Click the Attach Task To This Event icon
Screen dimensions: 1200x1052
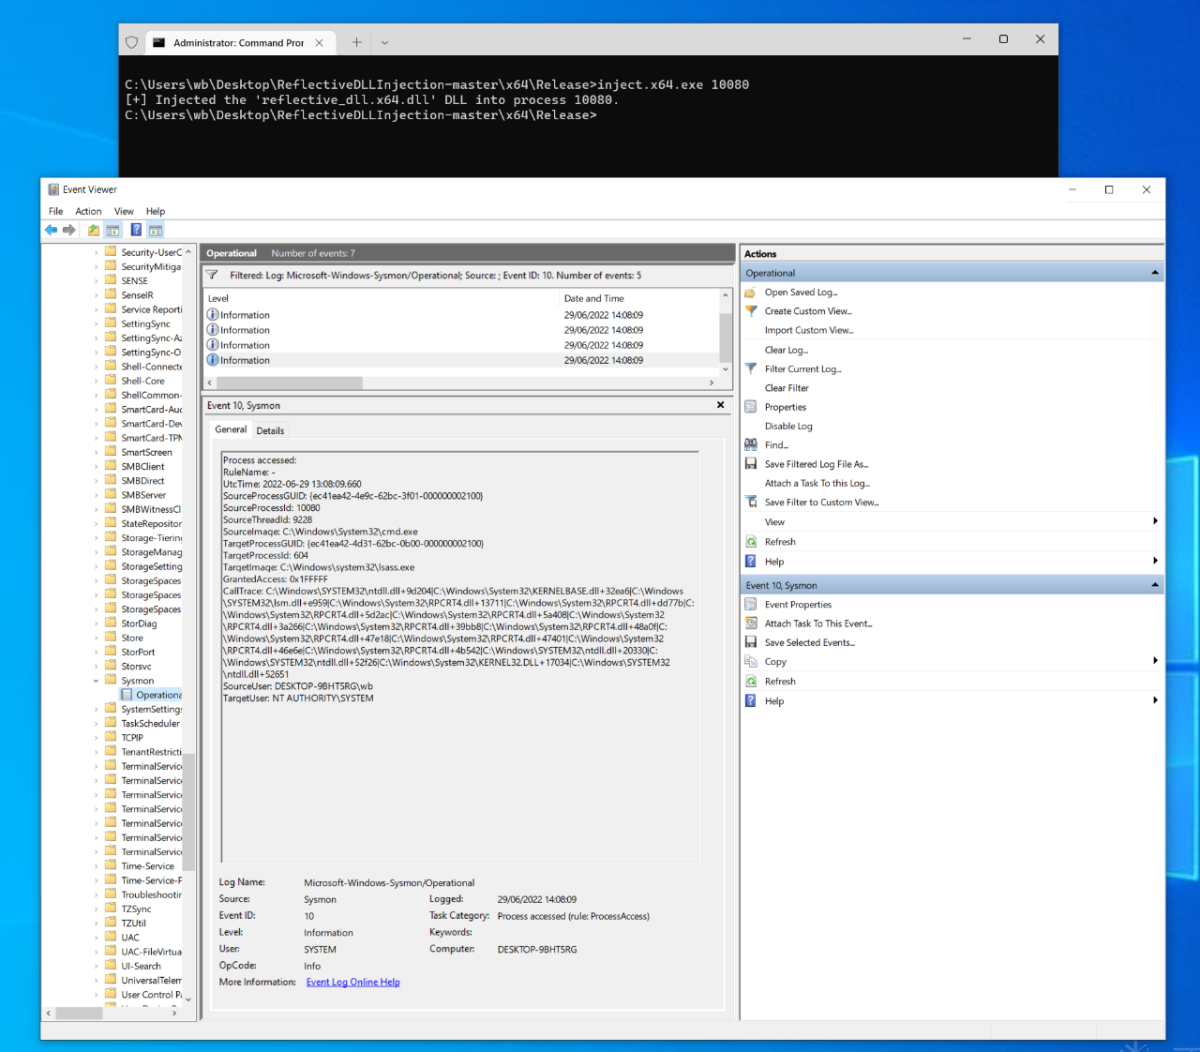coord(751,623)
